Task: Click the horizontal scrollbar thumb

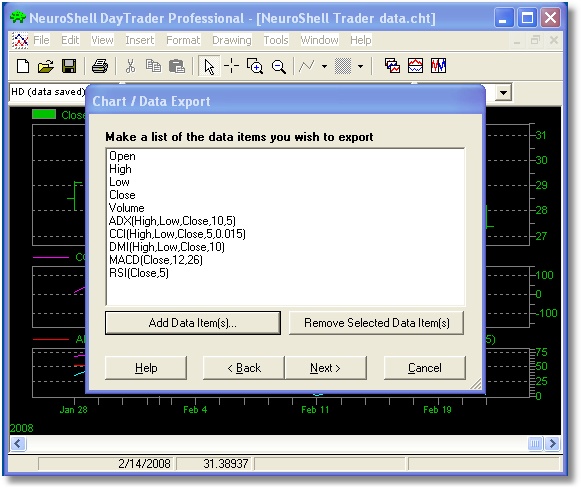Action: click(535, 443)
